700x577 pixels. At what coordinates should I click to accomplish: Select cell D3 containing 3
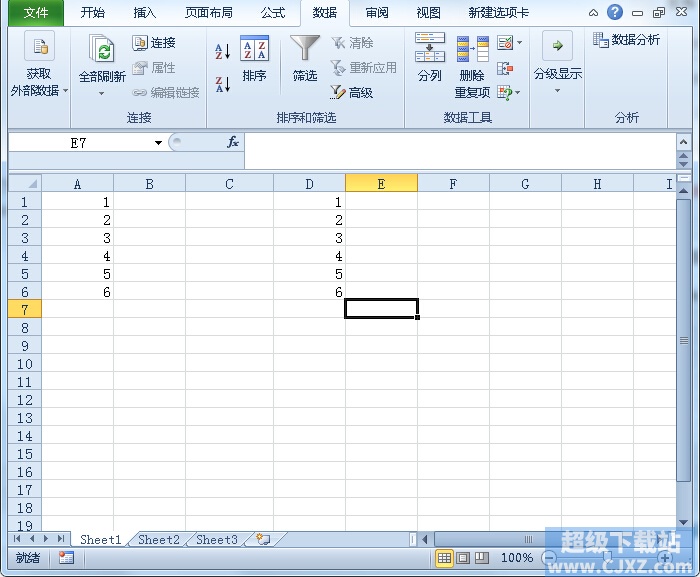[x=309, y=238]
